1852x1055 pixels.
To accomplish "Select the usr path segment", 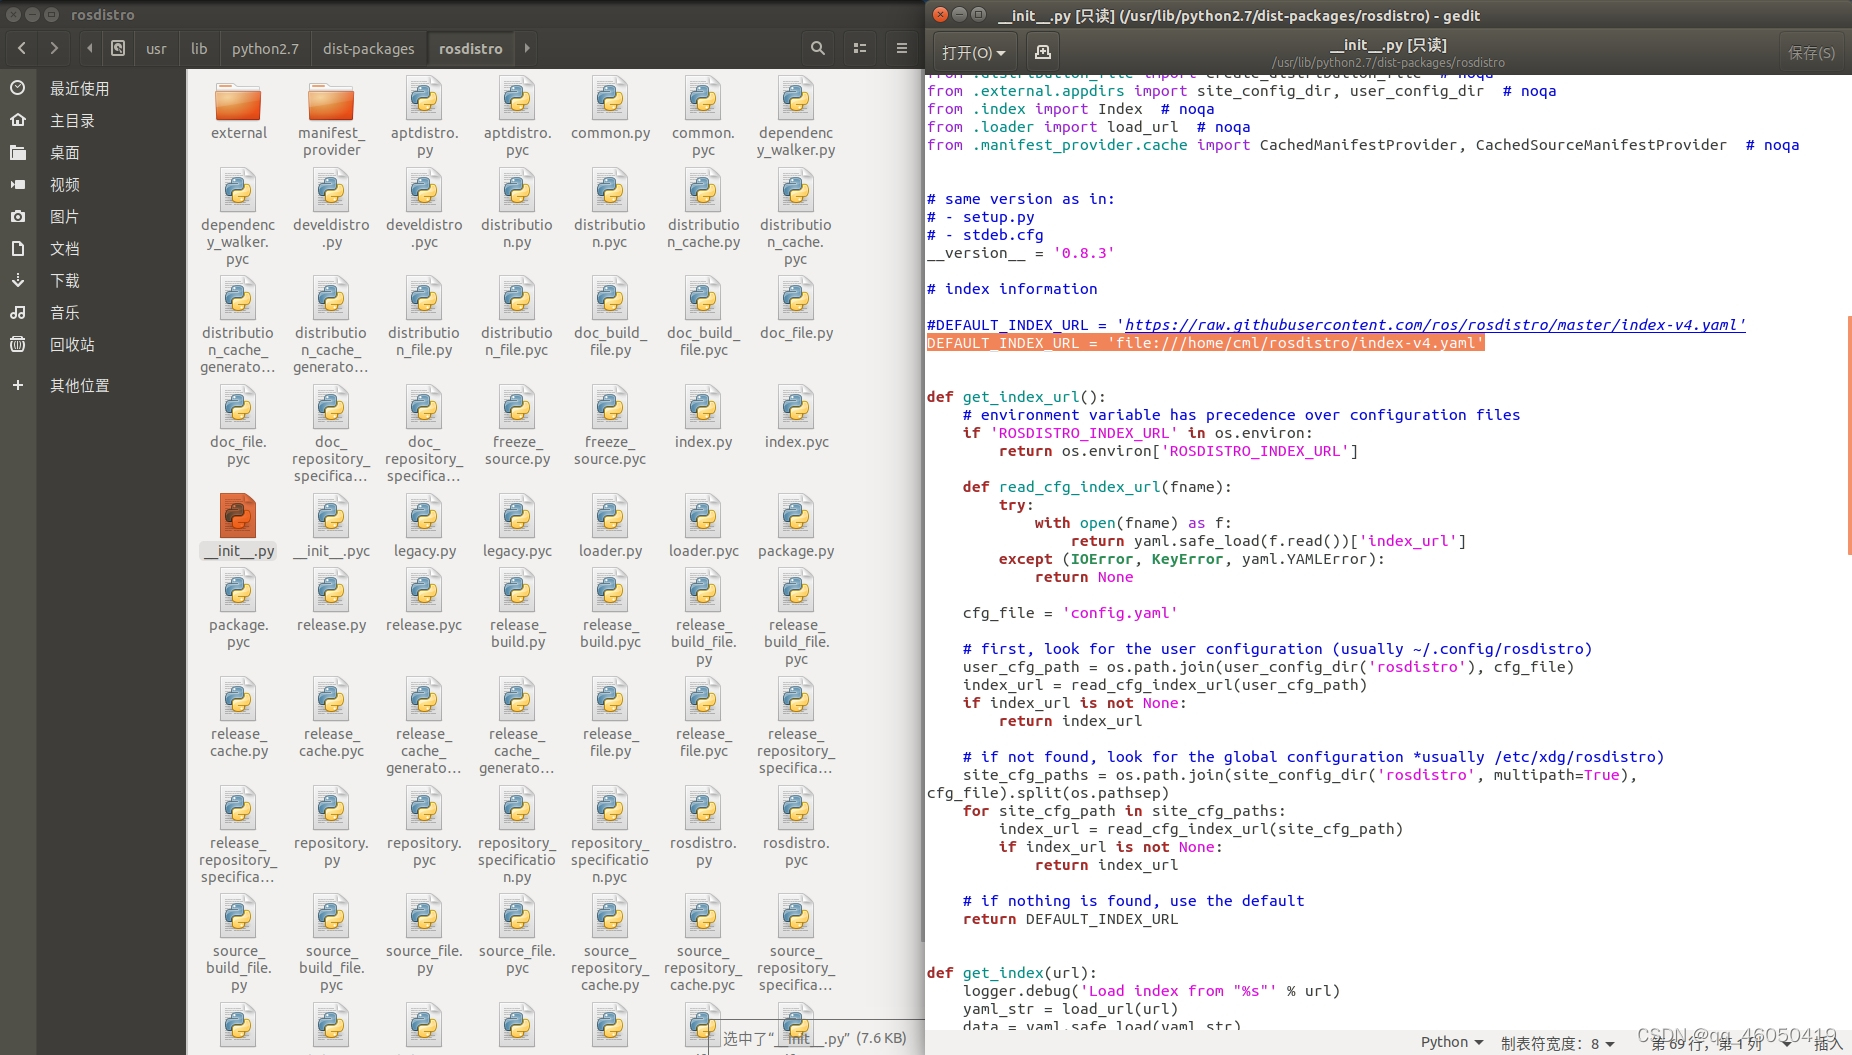I will 156,48.
